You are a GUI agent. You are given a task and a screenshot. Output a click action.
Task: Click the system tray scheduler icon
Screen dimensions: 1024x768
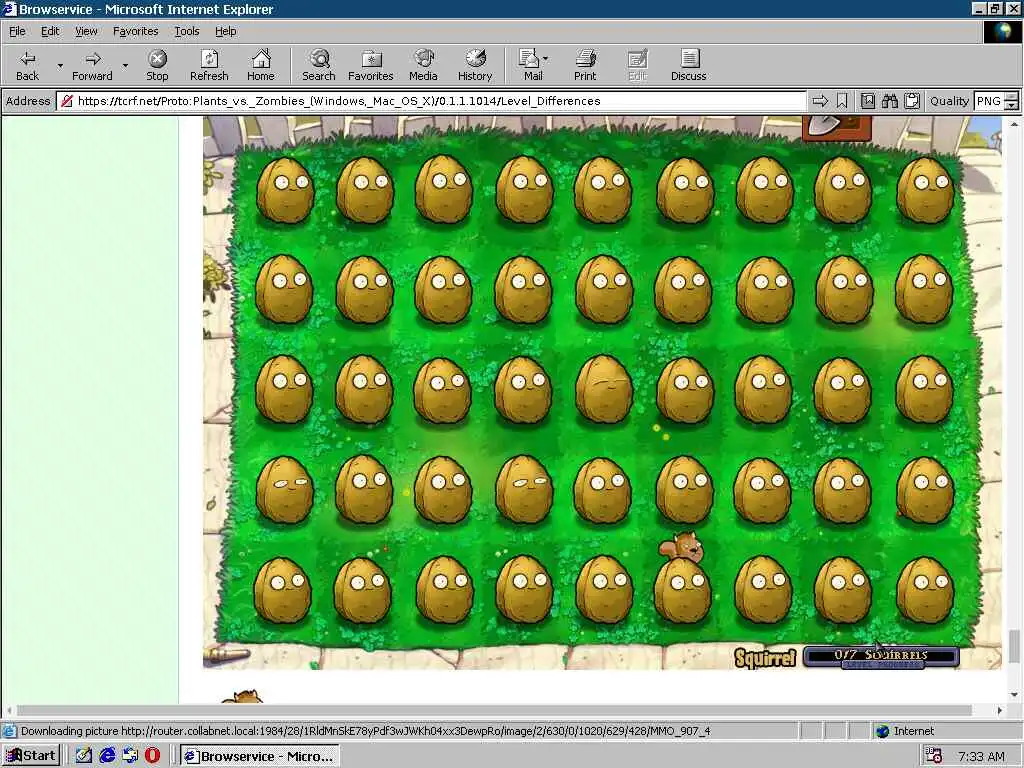934,756
